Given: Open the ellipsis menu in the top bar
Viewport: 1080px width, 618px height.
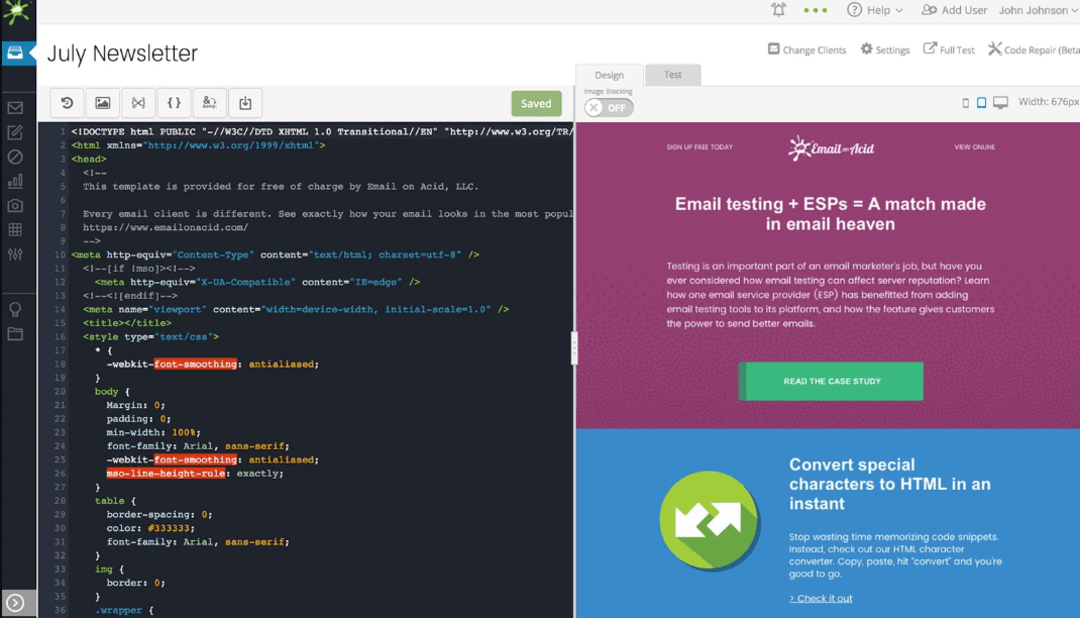Looking at the screenshot, I should (x=816, y=10).
